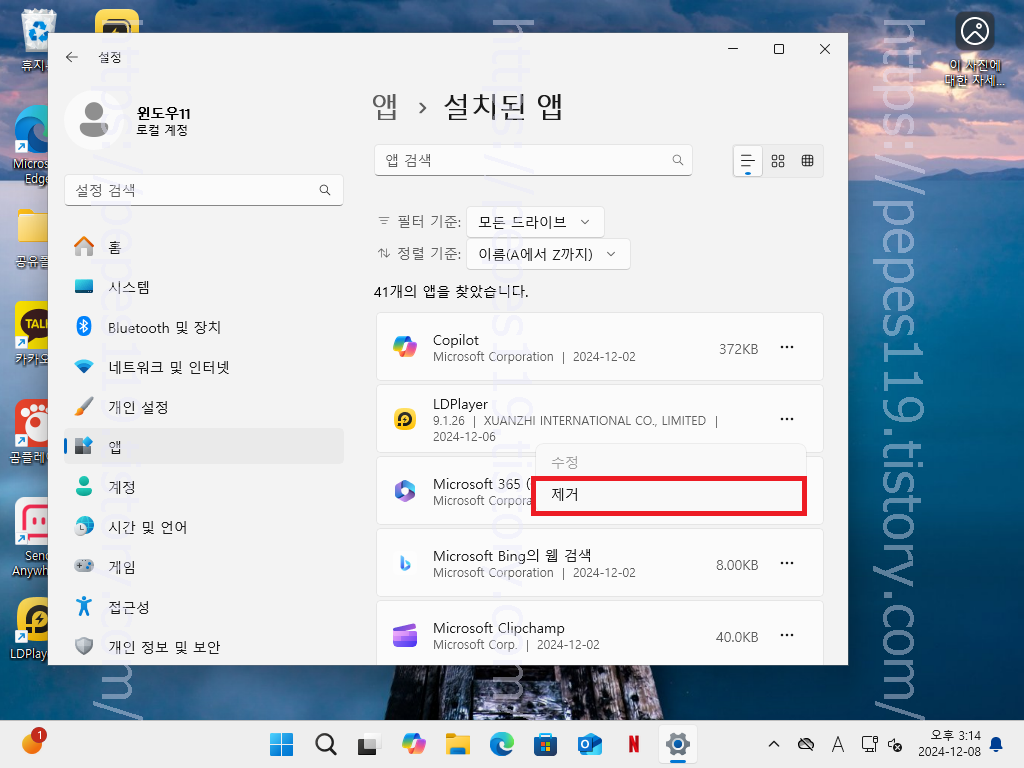This screenshot has width=1024, height=768.
Task: Open 개인 정보 및 보안 settings
Action: (x=204, y=647)
